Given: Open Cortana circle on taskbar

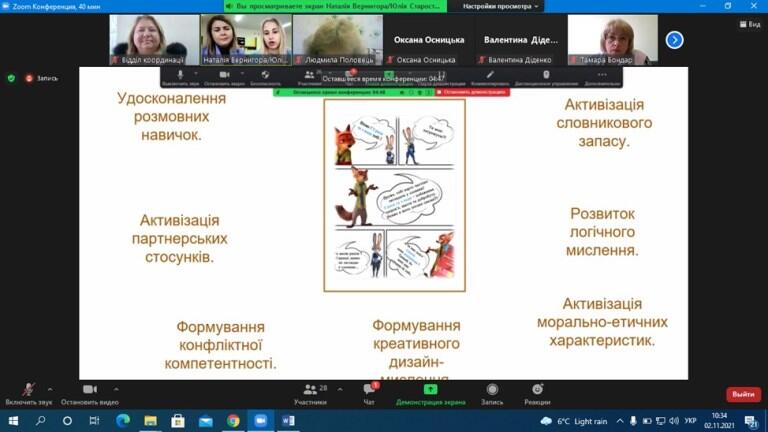Looking at the screenshot, I should [68, 421].
